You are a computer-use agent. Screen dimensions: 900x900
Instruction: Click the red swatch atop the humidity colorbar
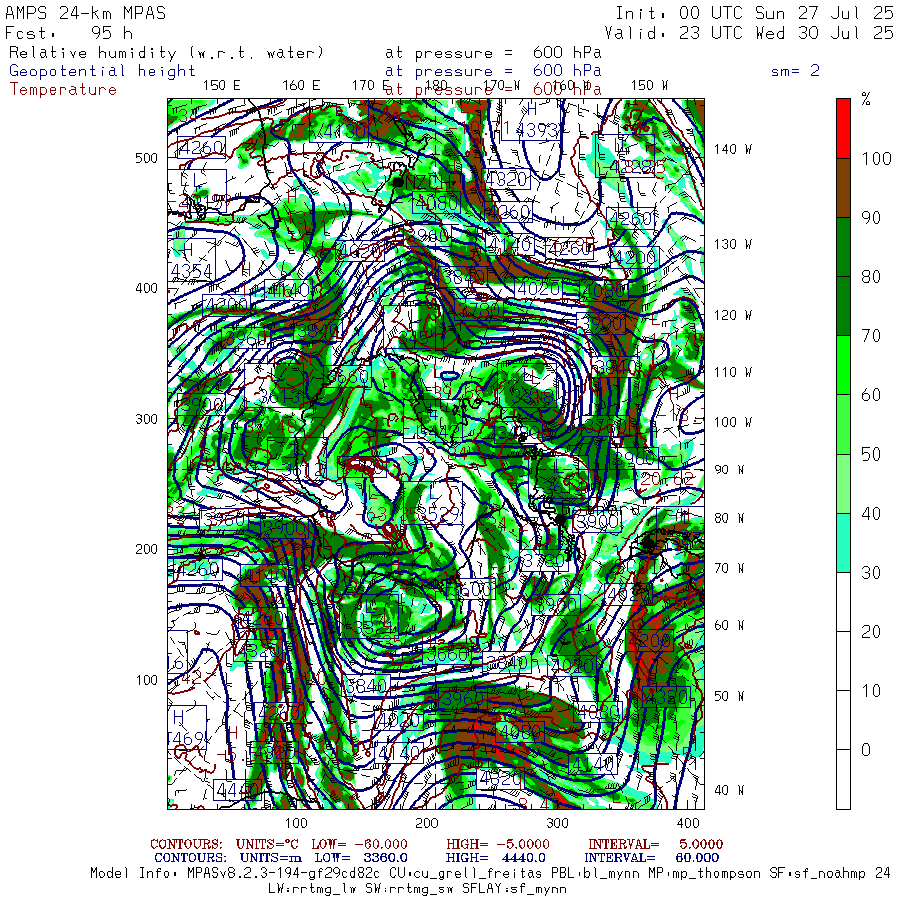pyautogui.click(x=843, y=129)
